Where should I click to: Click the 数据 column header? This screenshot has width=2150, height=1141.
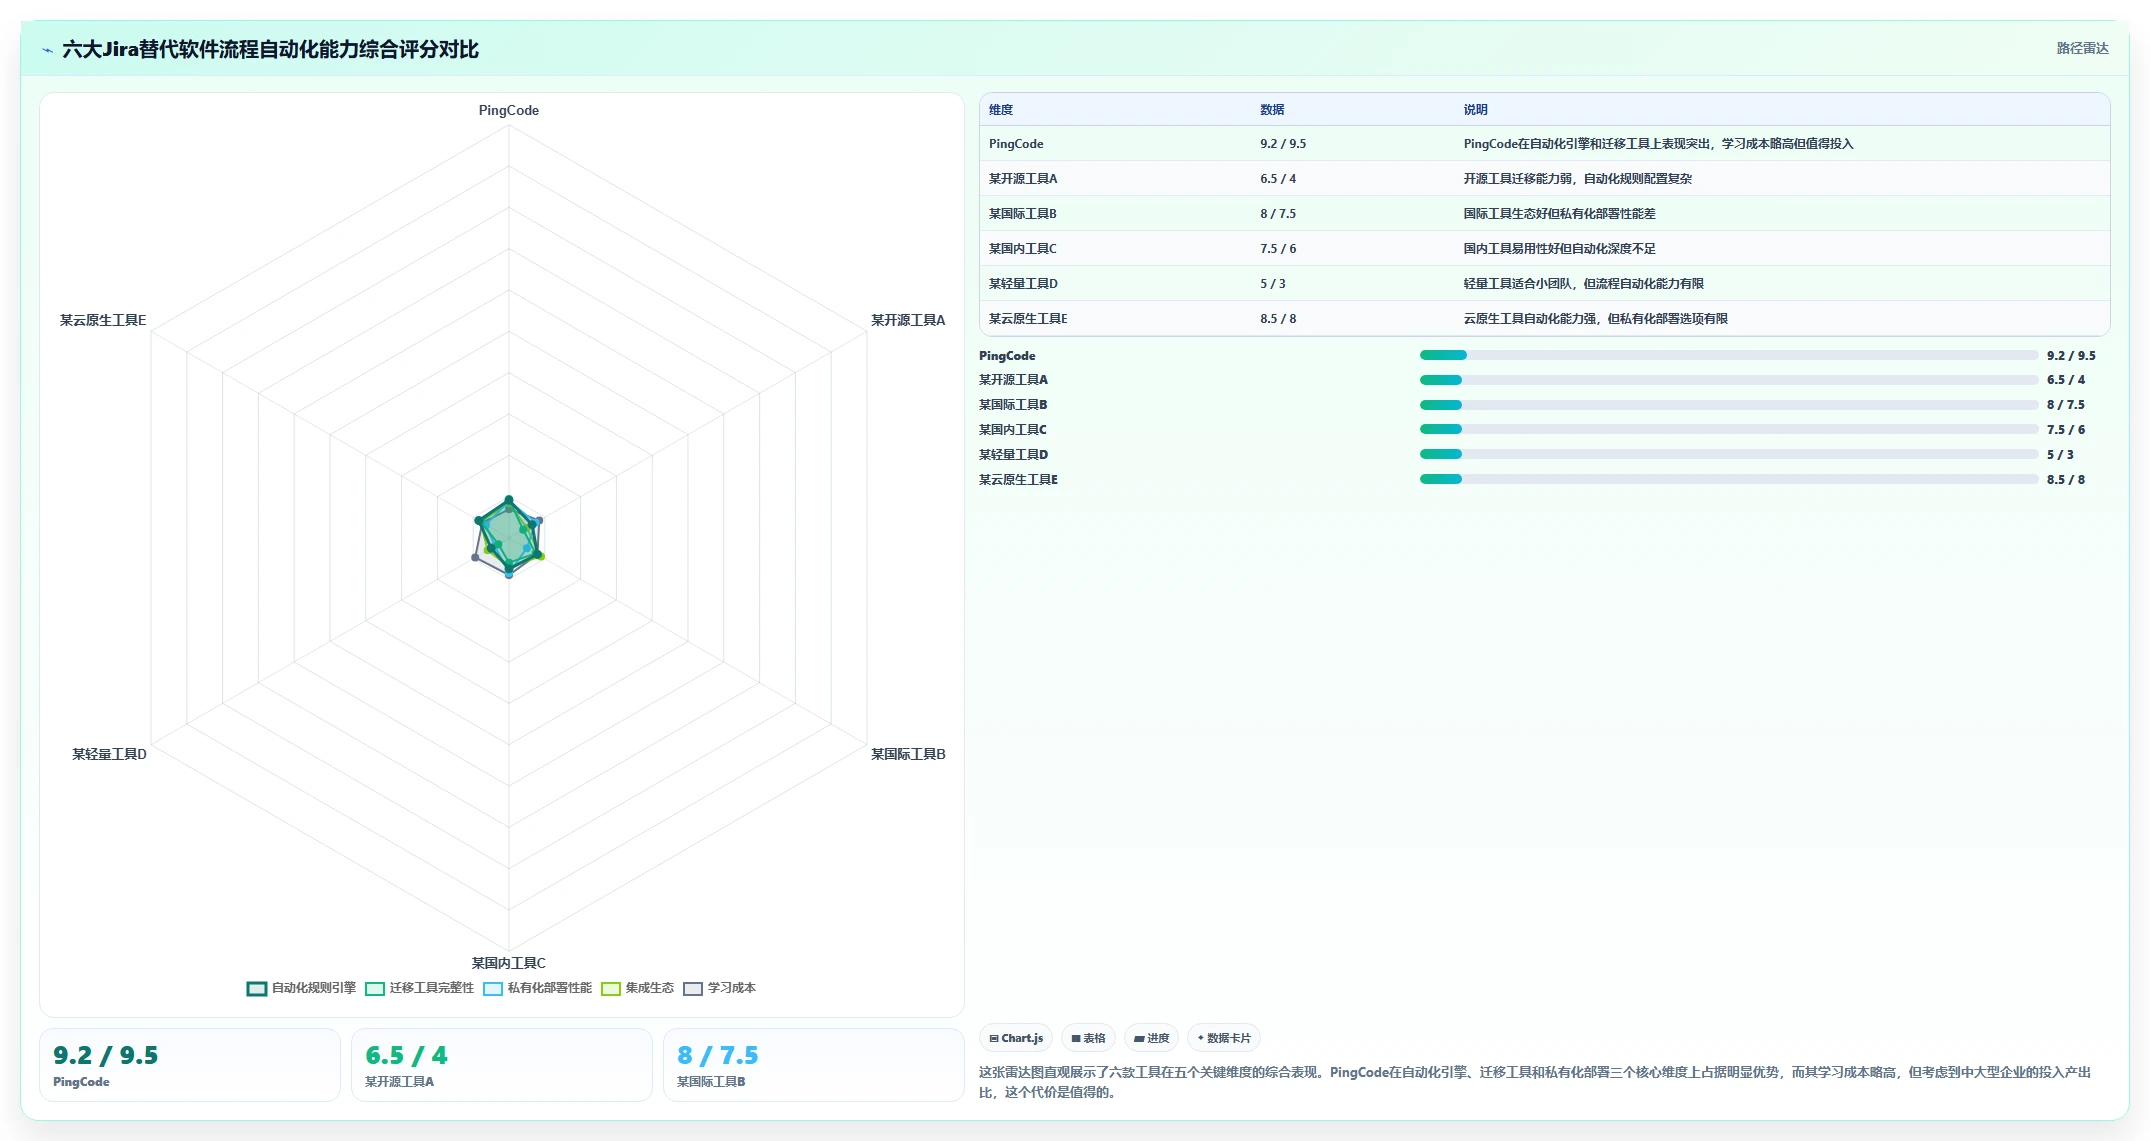(1272, 110)
